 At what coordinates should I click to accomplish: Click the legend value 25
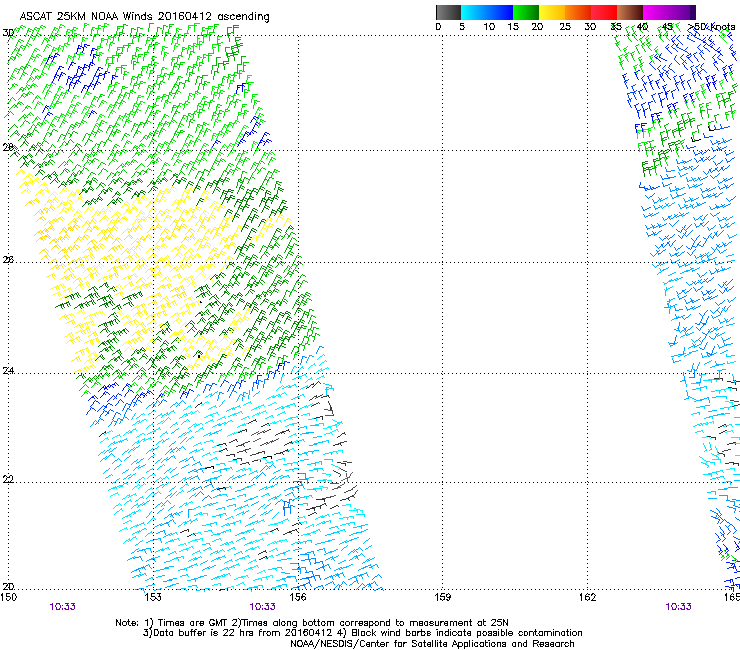coord(565,27)
